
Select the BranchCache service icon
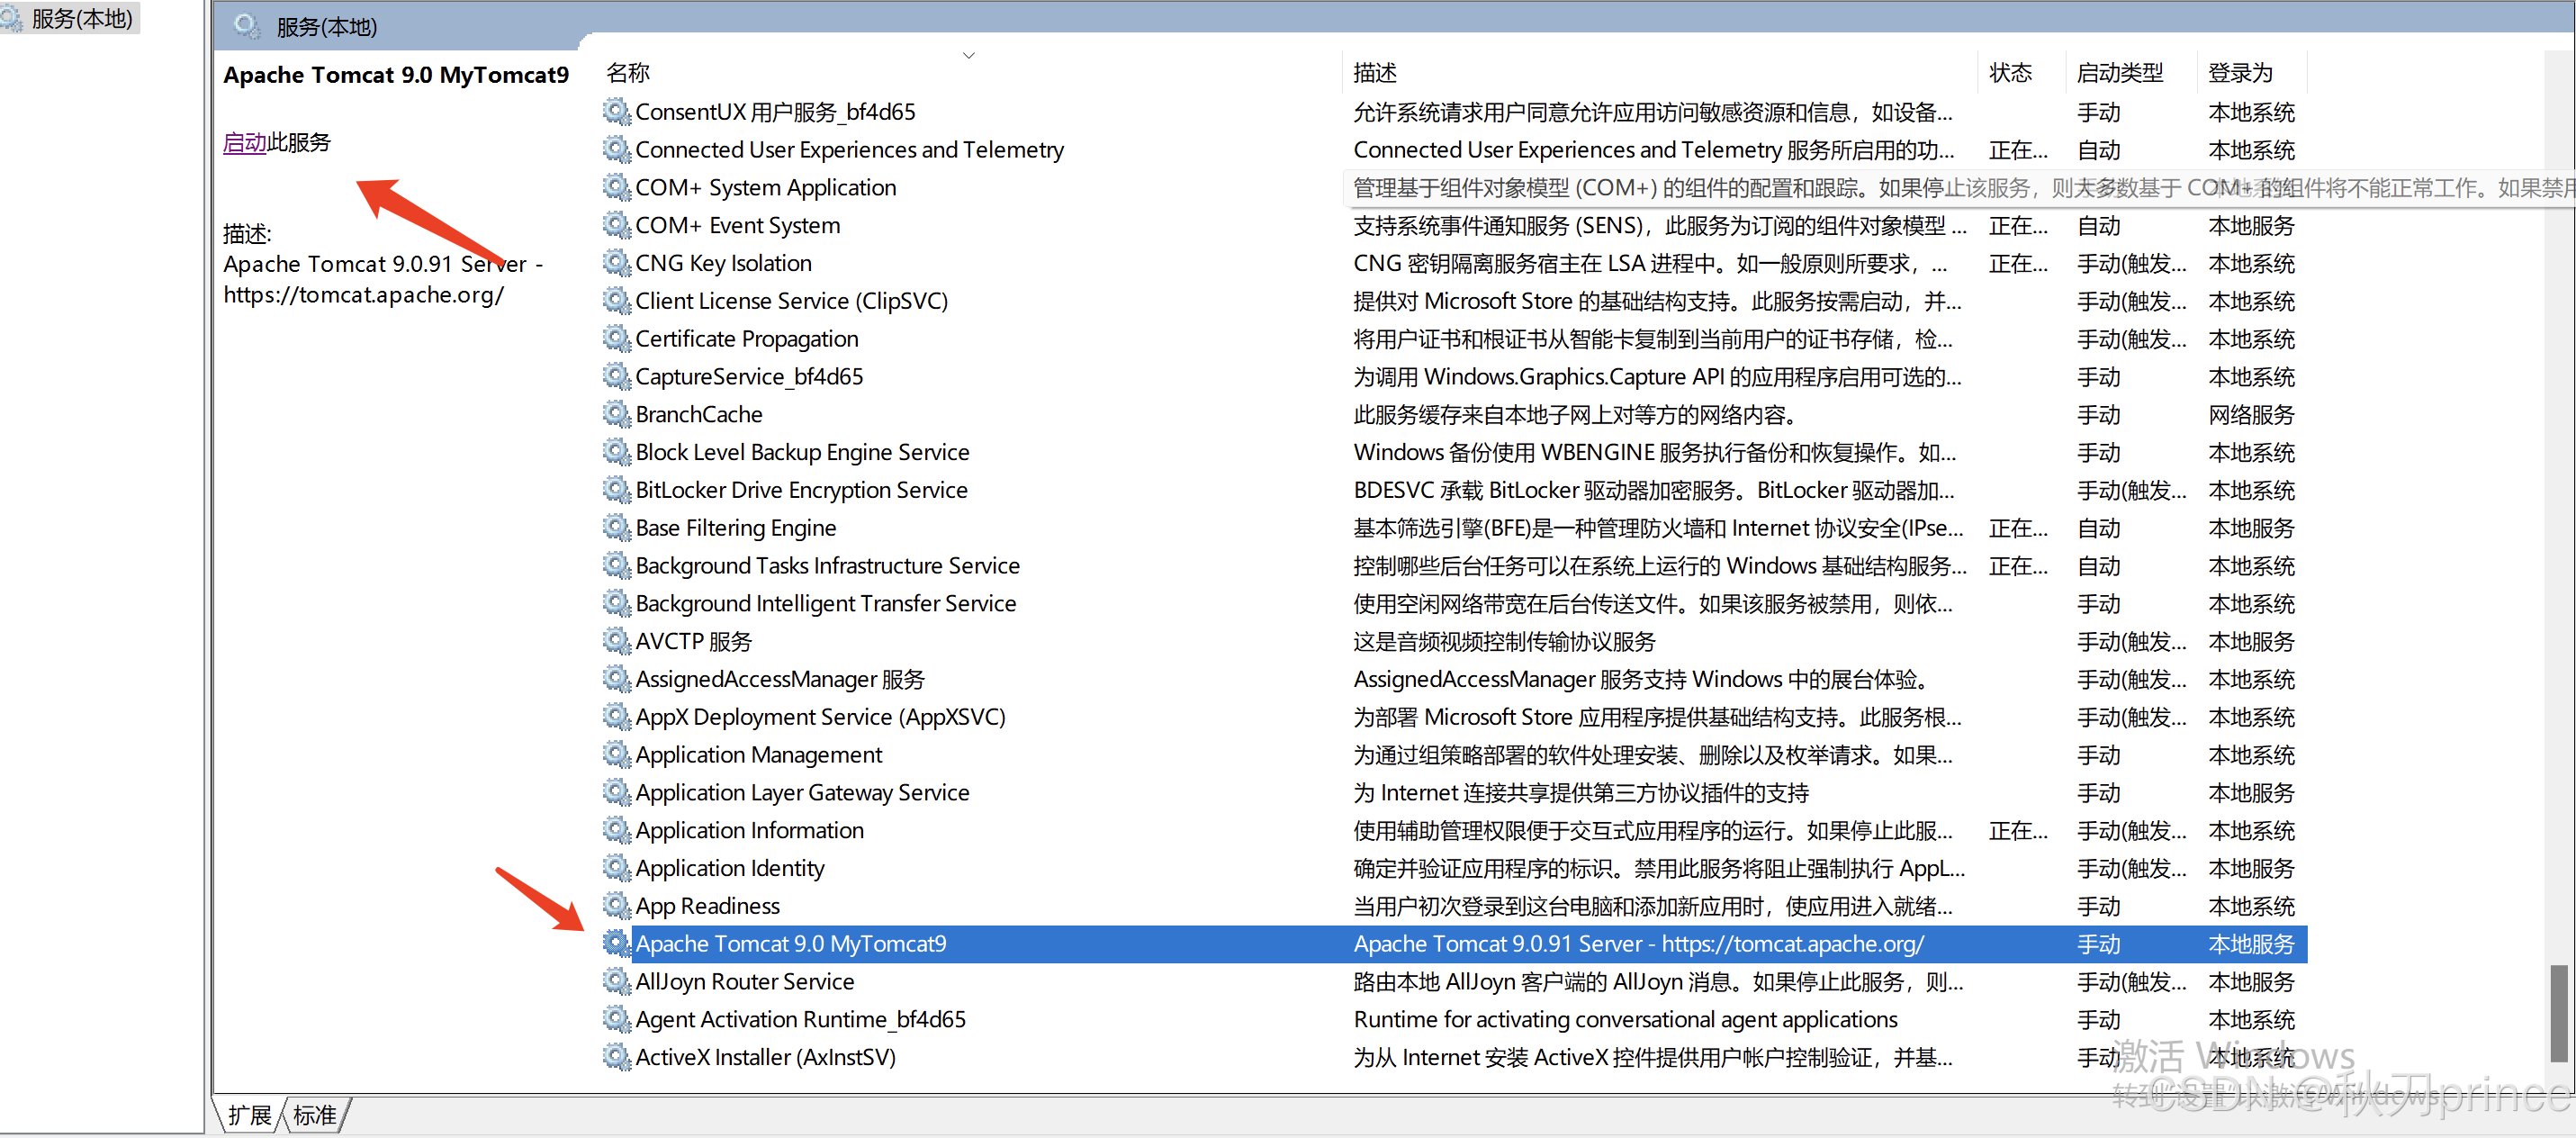[617, 414]
